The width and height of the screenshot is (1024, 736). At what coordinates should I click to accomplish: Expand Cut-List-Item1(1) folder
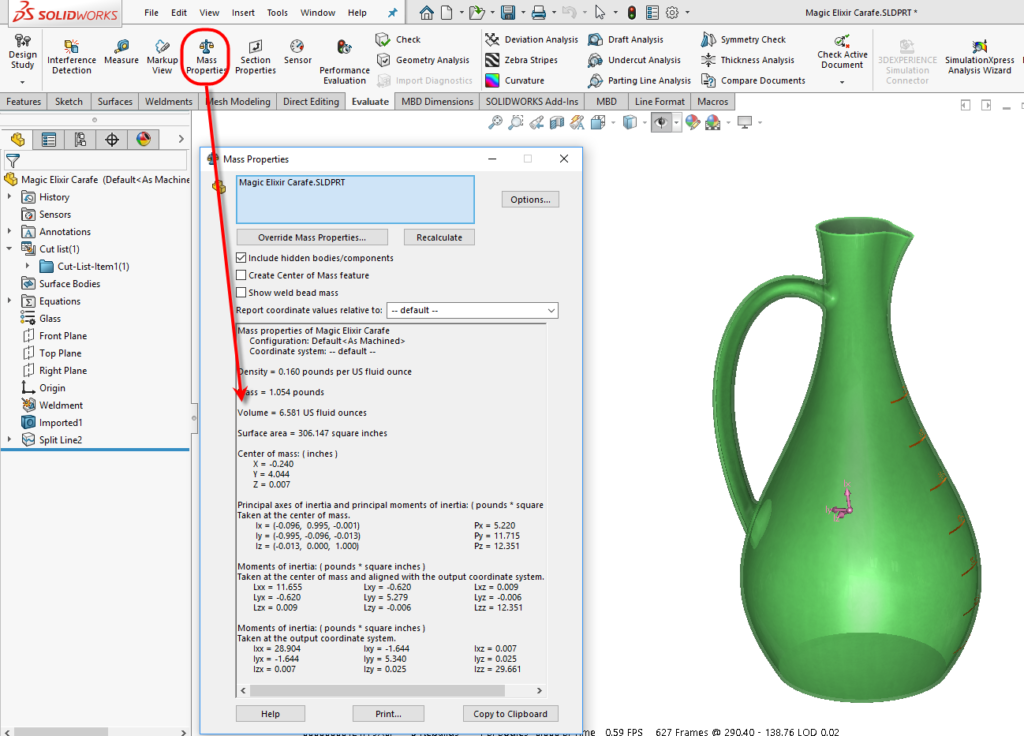(27, 266)
